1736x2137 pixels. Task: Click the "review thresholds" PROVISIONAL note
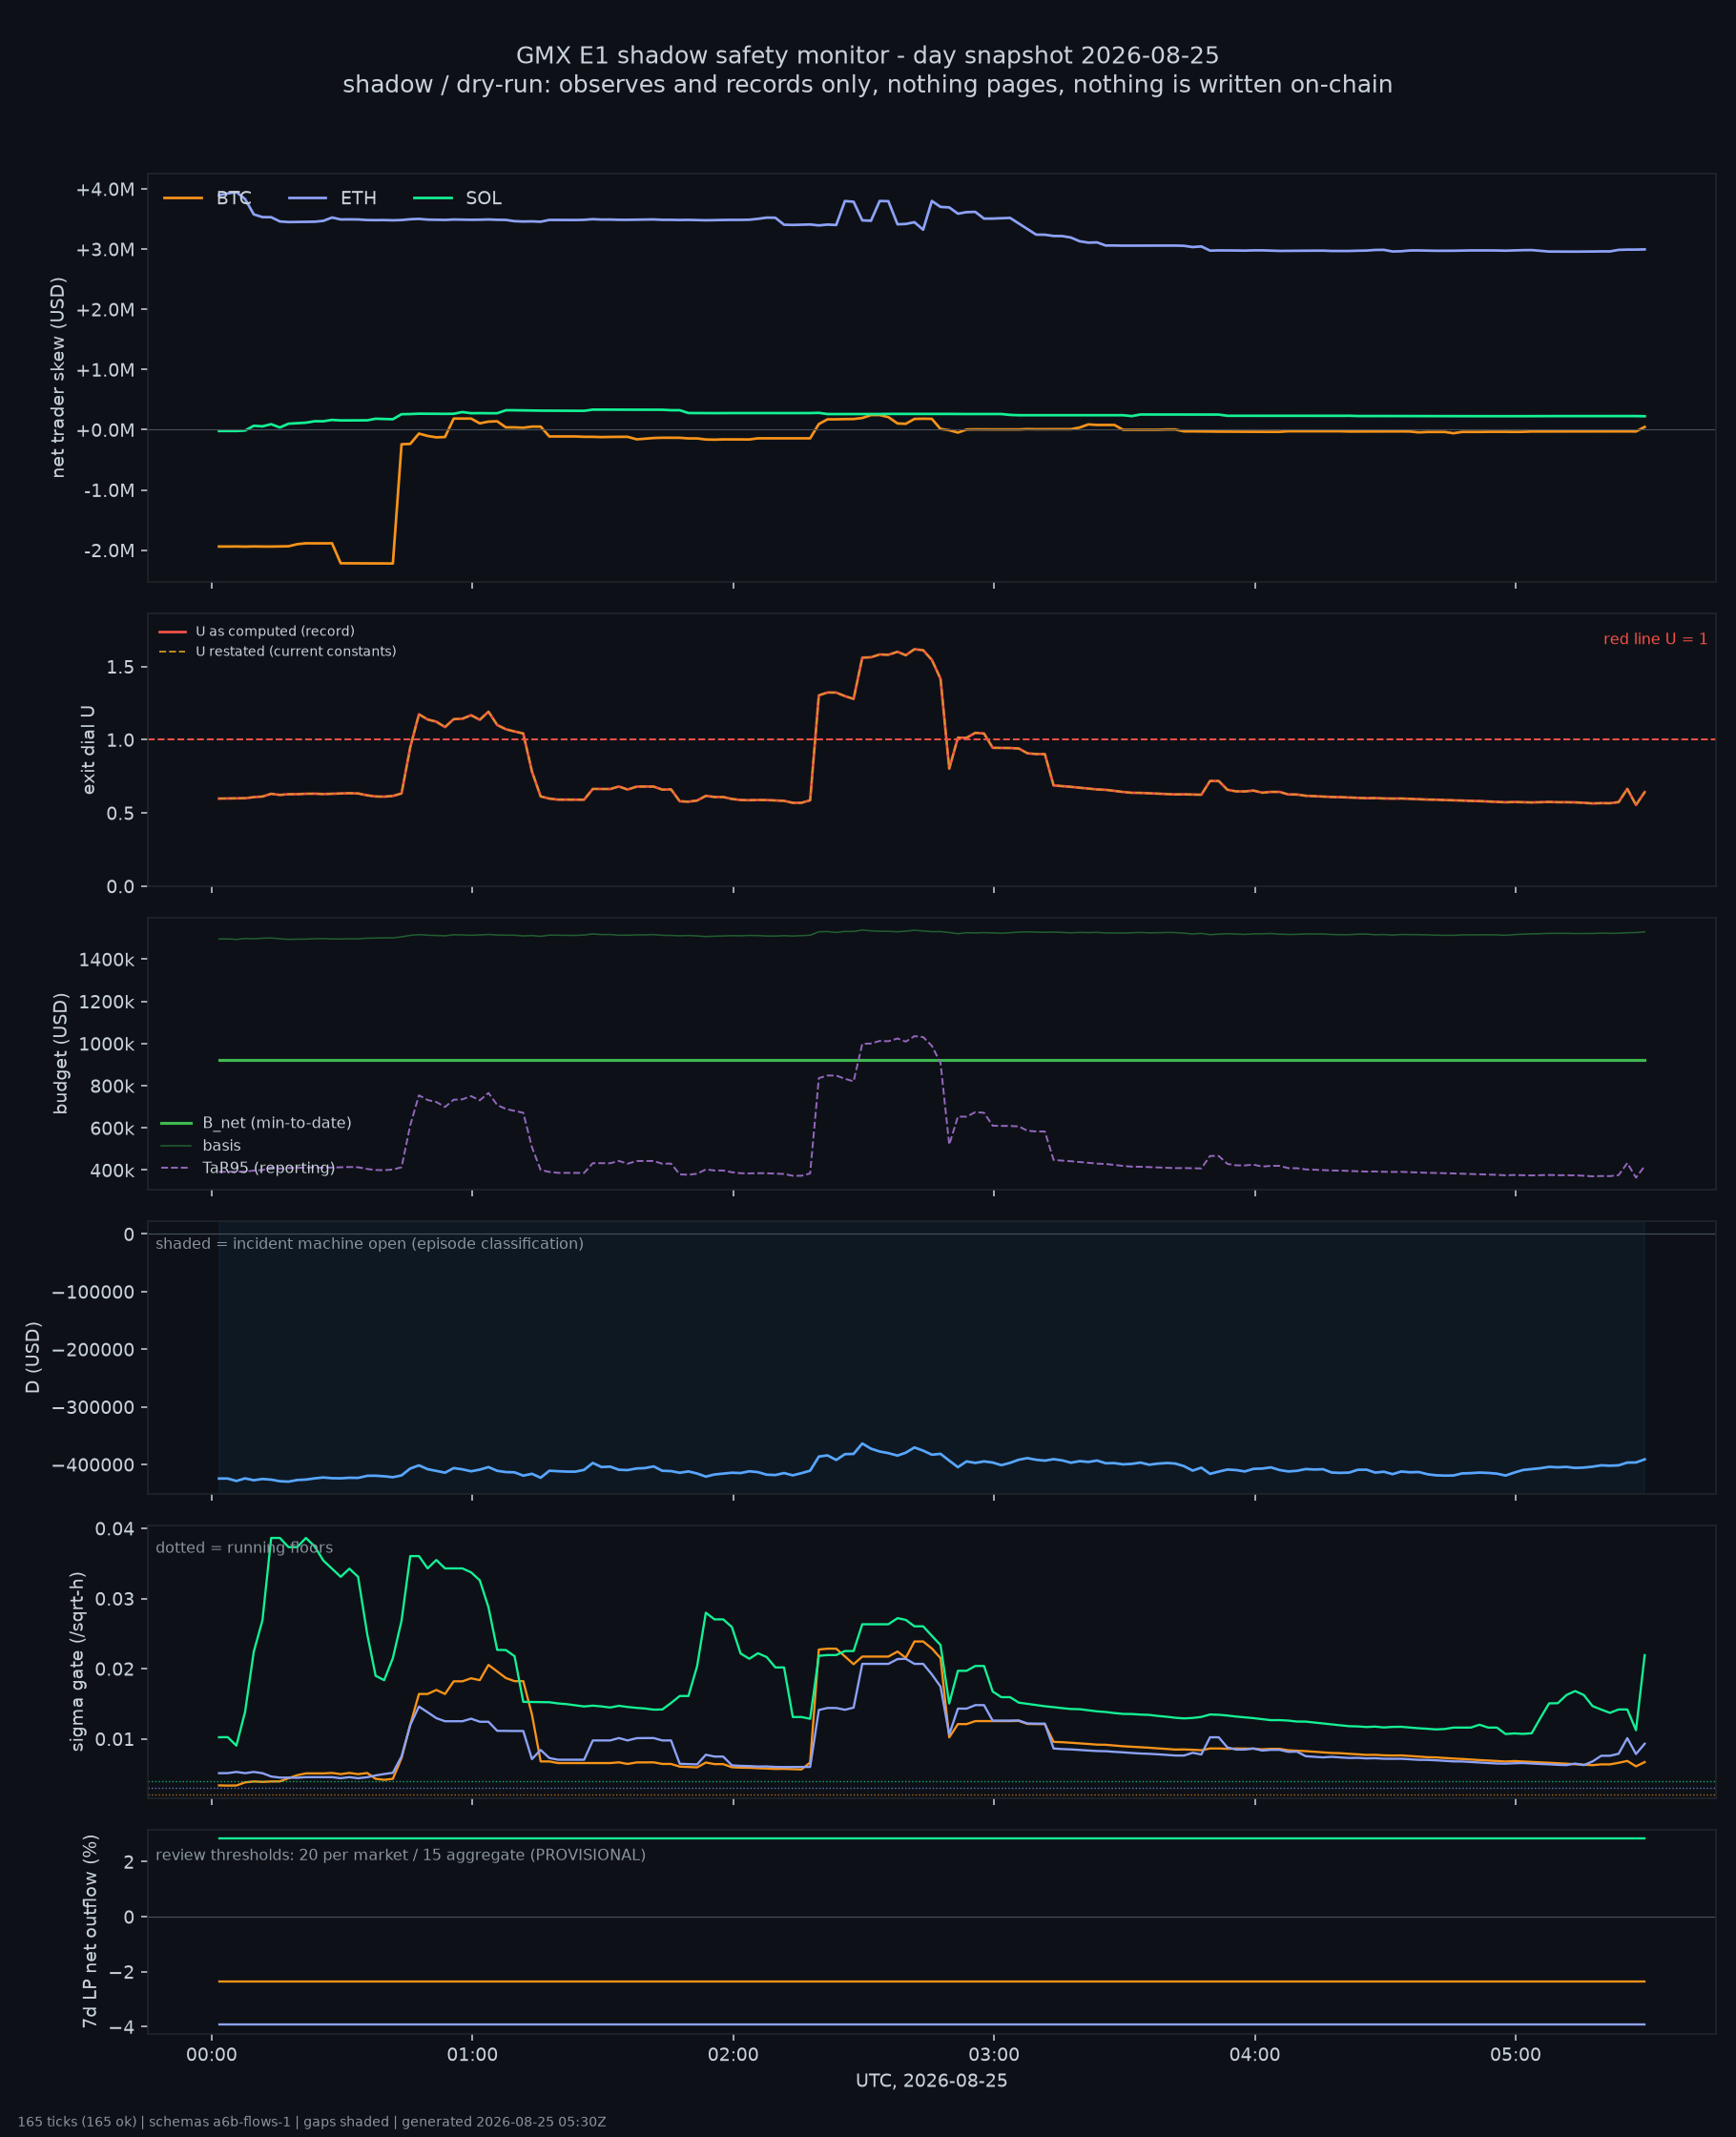pyautogui.click(x=400, y=1855)
